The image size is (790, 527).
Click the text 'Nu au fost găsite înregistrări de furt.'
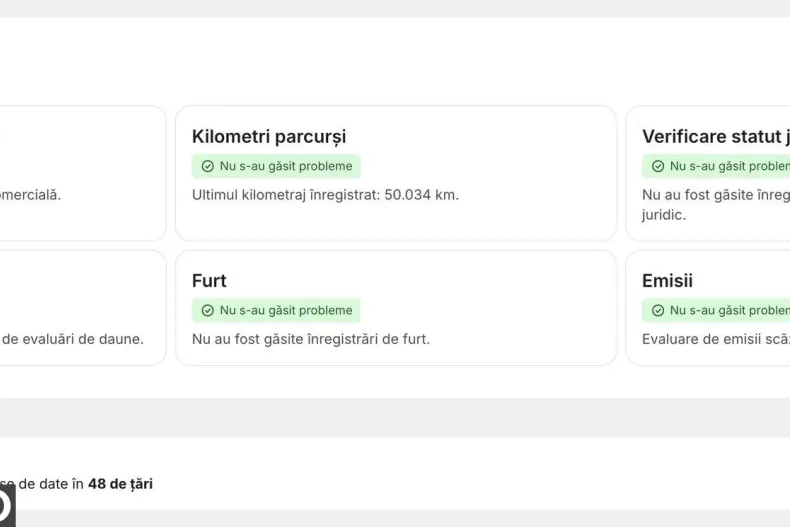pyautogui.click(x=311, y=339)
